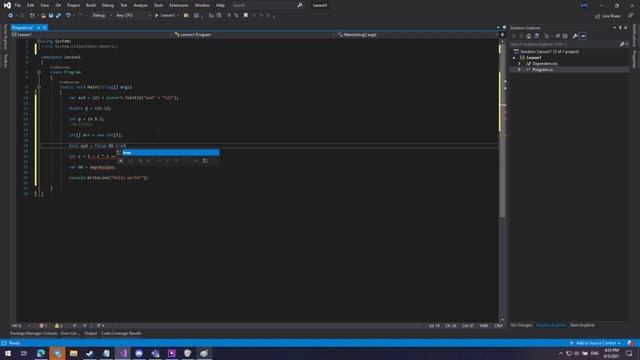This screenshot has width=640, height=360.
Task: Click the warning count indicator
Action: tap(58, 326)
